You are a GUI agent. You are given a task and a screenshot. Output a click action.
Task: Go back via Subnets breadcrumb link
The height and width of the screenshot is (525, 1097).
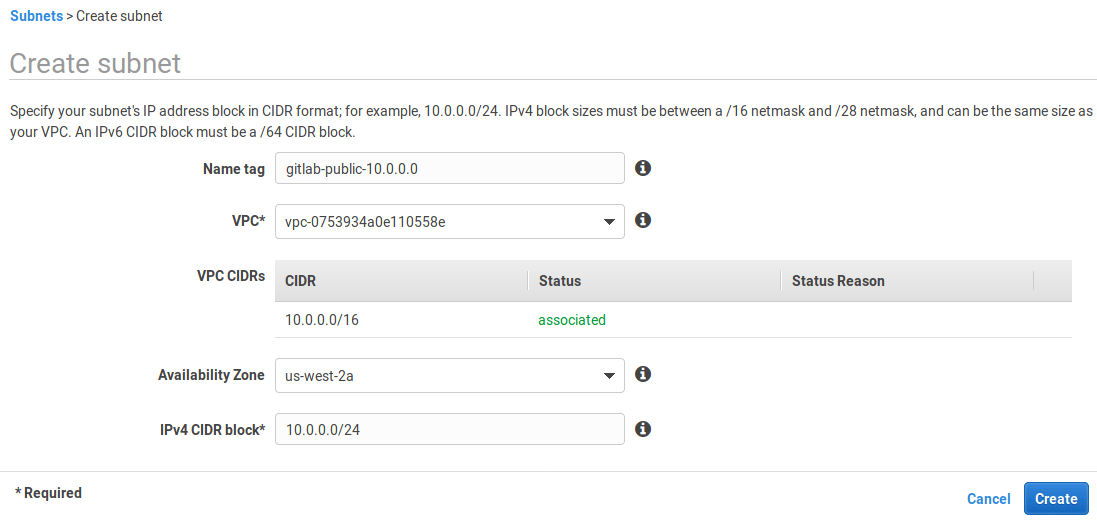tap(36, 16)
